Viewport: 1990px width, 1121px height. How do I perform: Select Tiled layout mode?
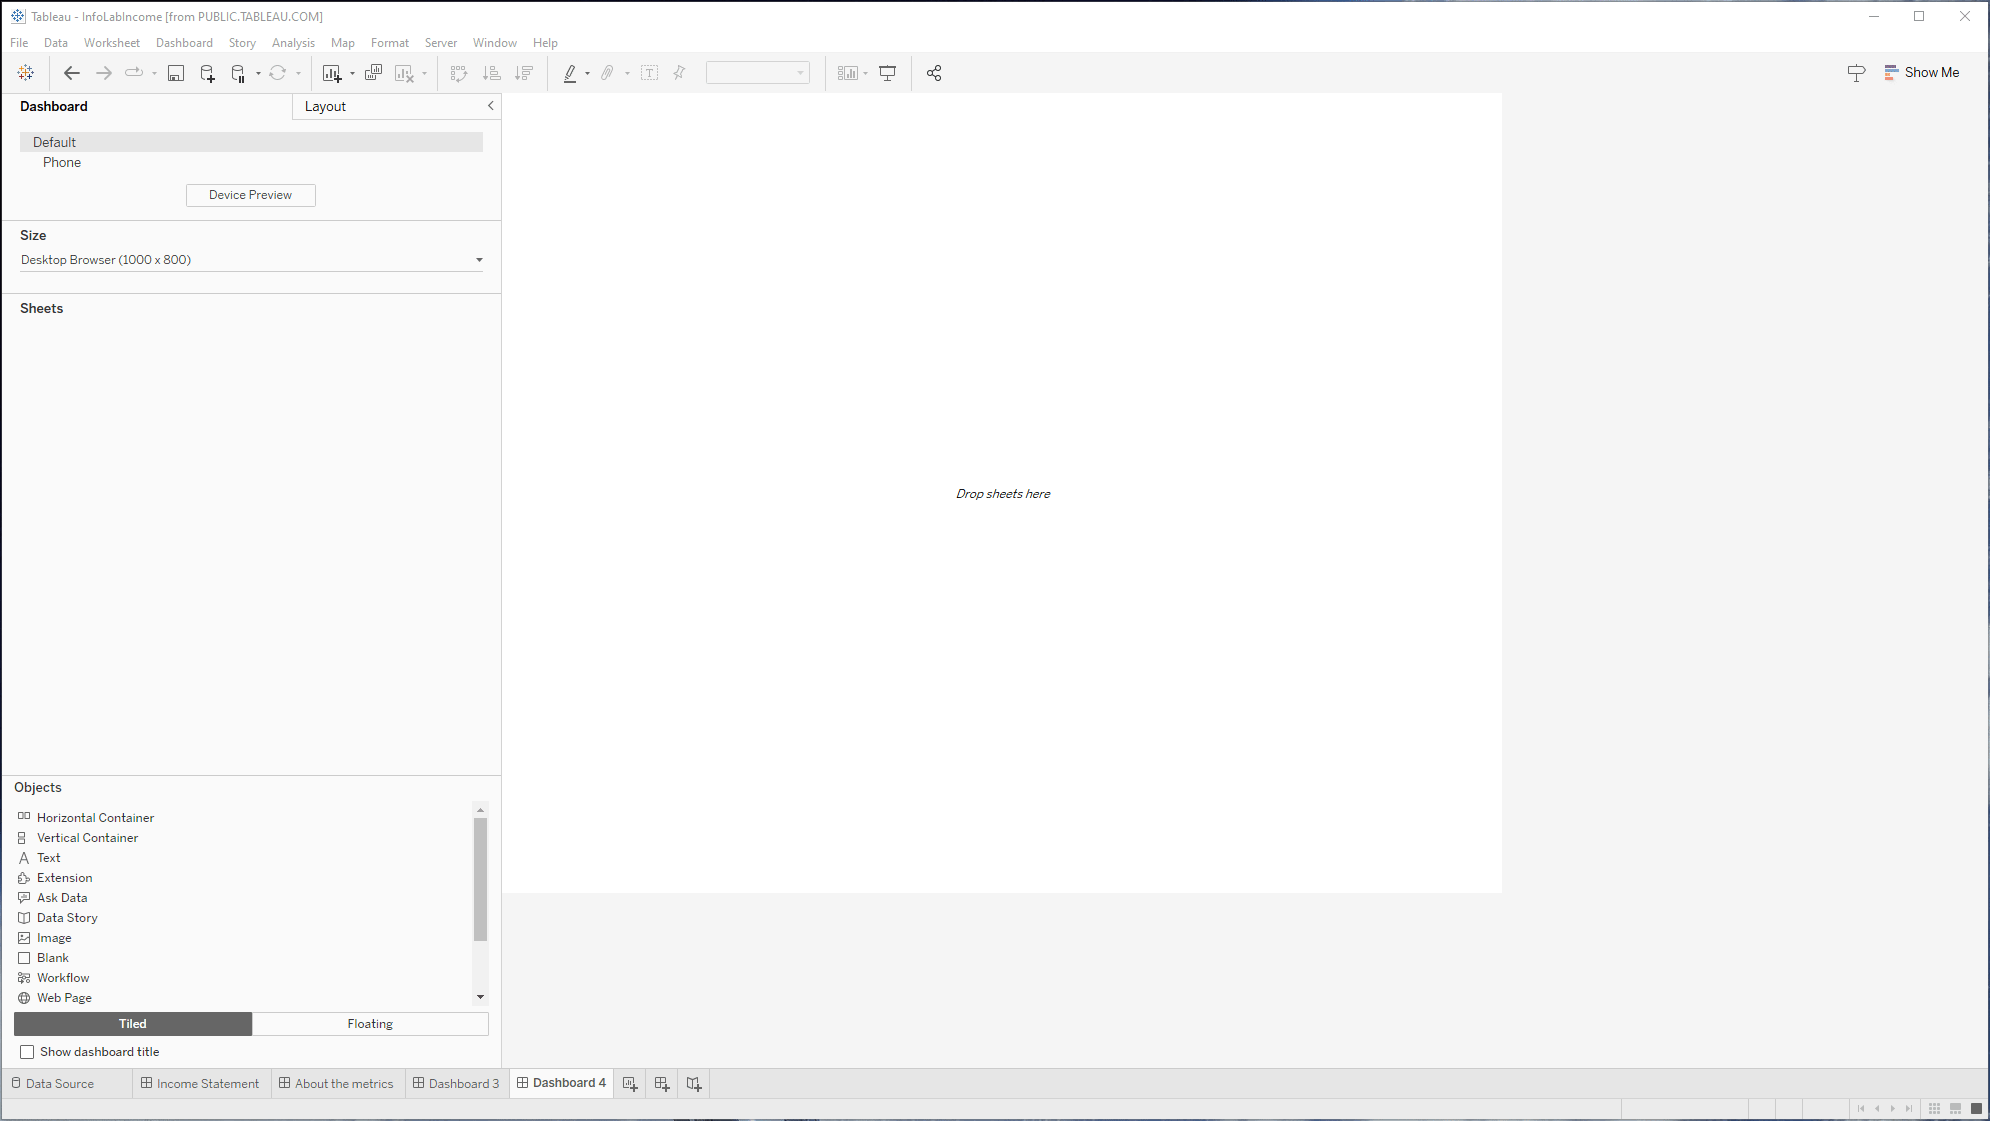133,1024
